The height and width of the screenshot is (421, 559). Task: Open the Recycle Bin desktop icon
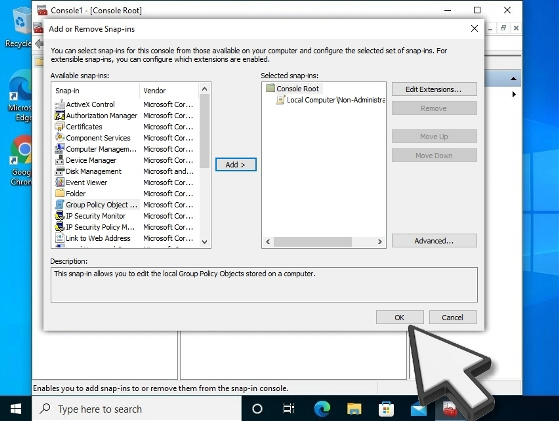click(20, 28)
